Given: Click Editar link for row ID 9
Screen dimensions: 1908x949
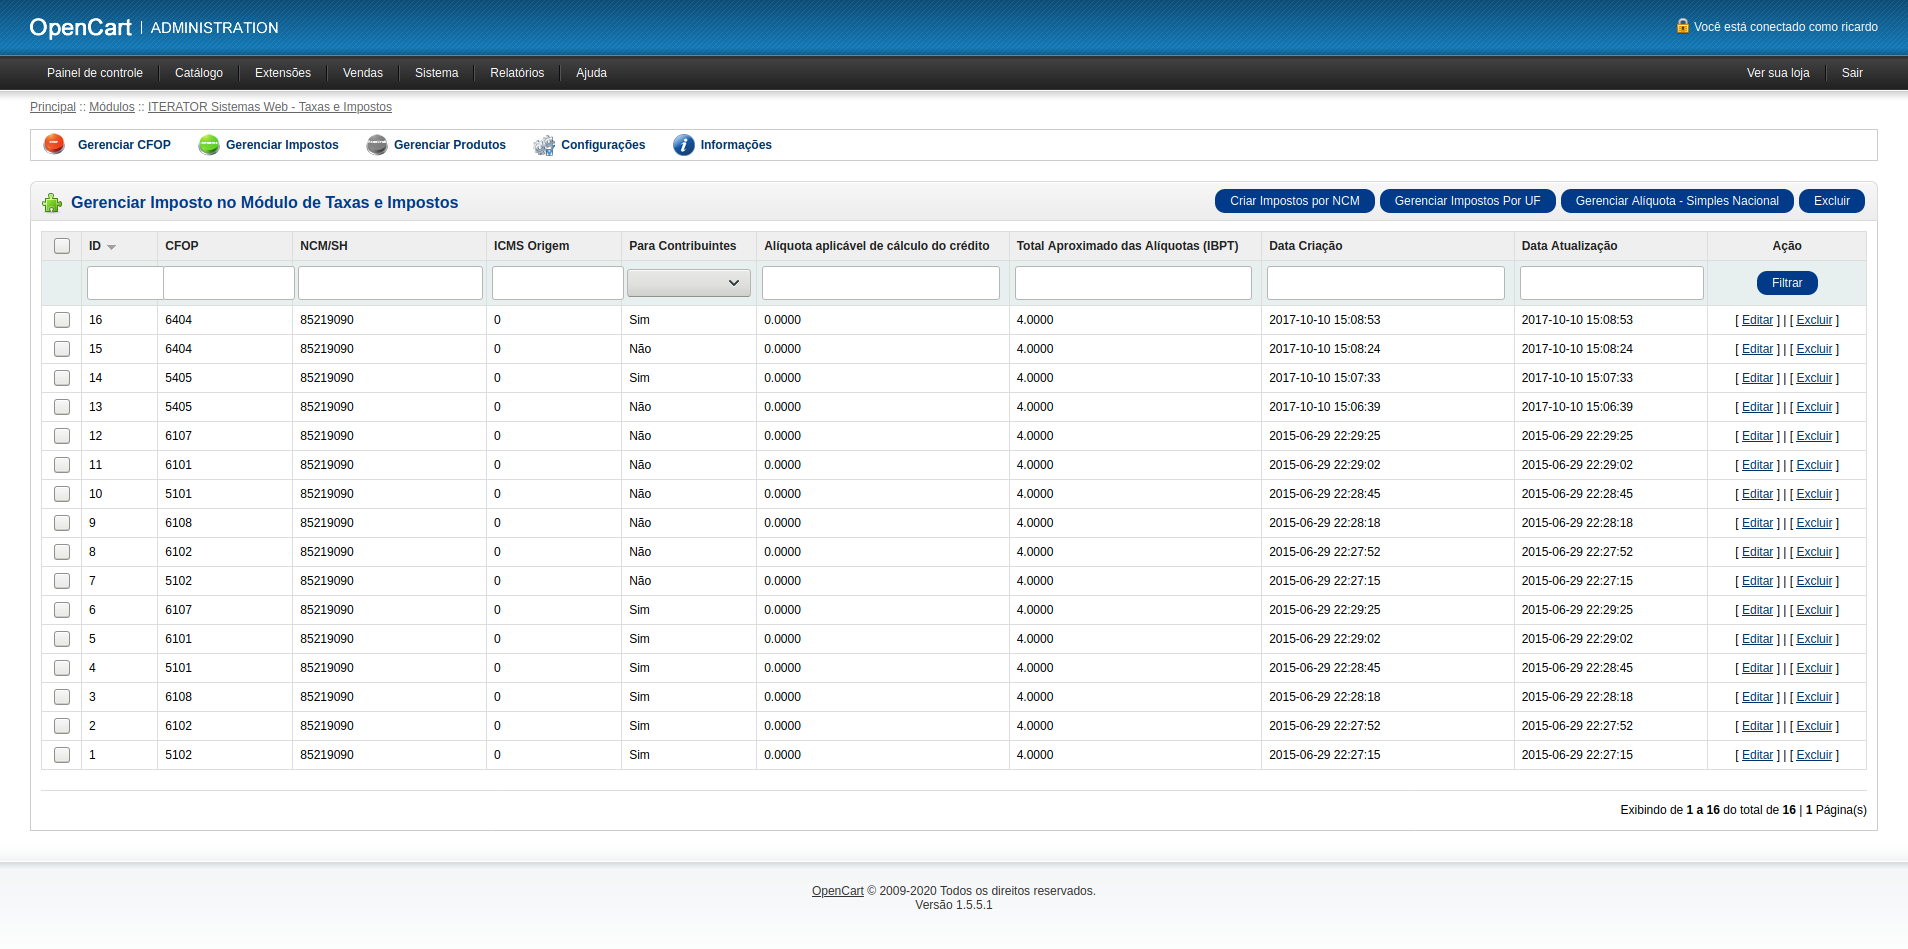Looking at the screenshot, I should 1757,523.
